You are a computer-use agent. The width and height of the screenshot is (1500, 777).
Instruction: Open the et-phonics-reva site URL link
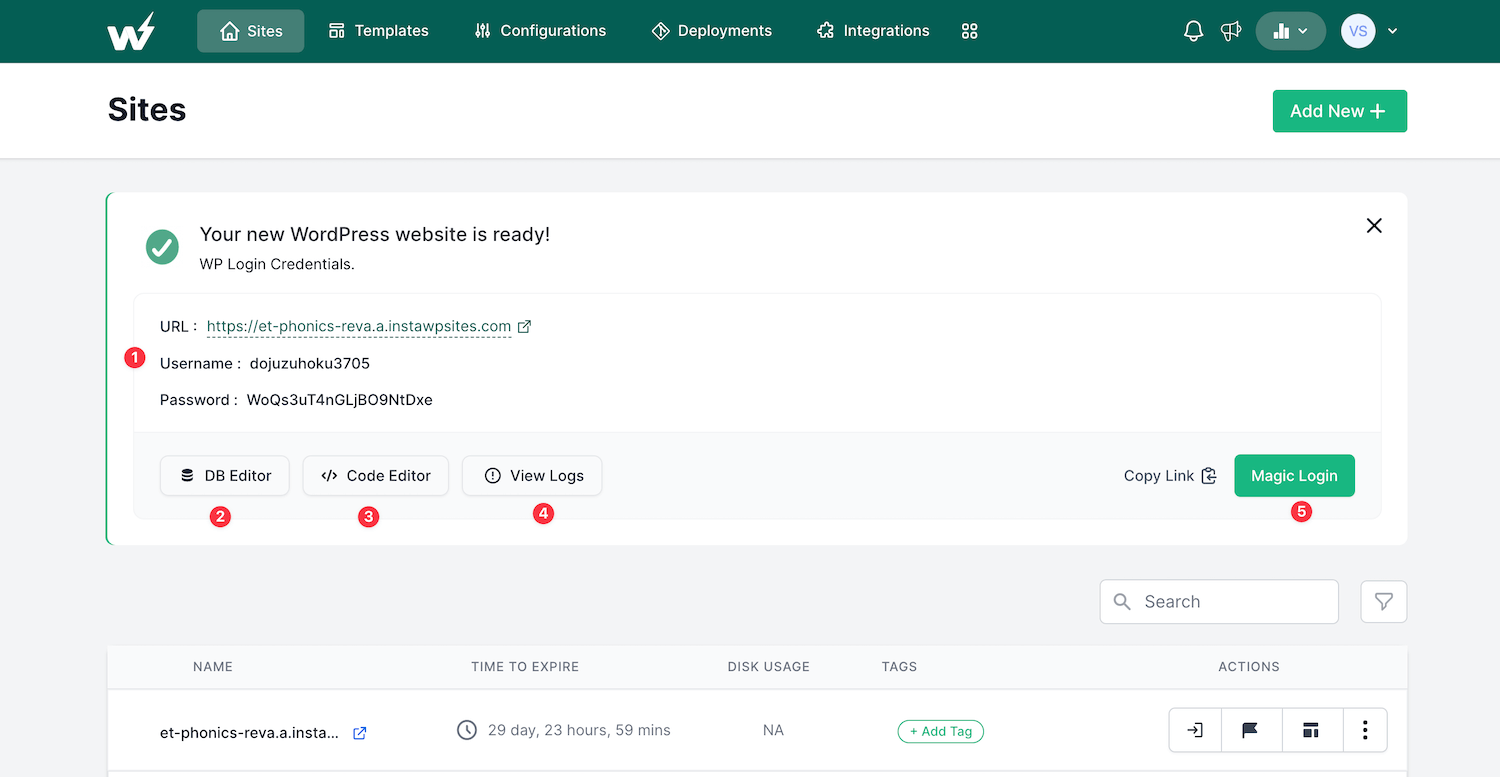(359, 326)
